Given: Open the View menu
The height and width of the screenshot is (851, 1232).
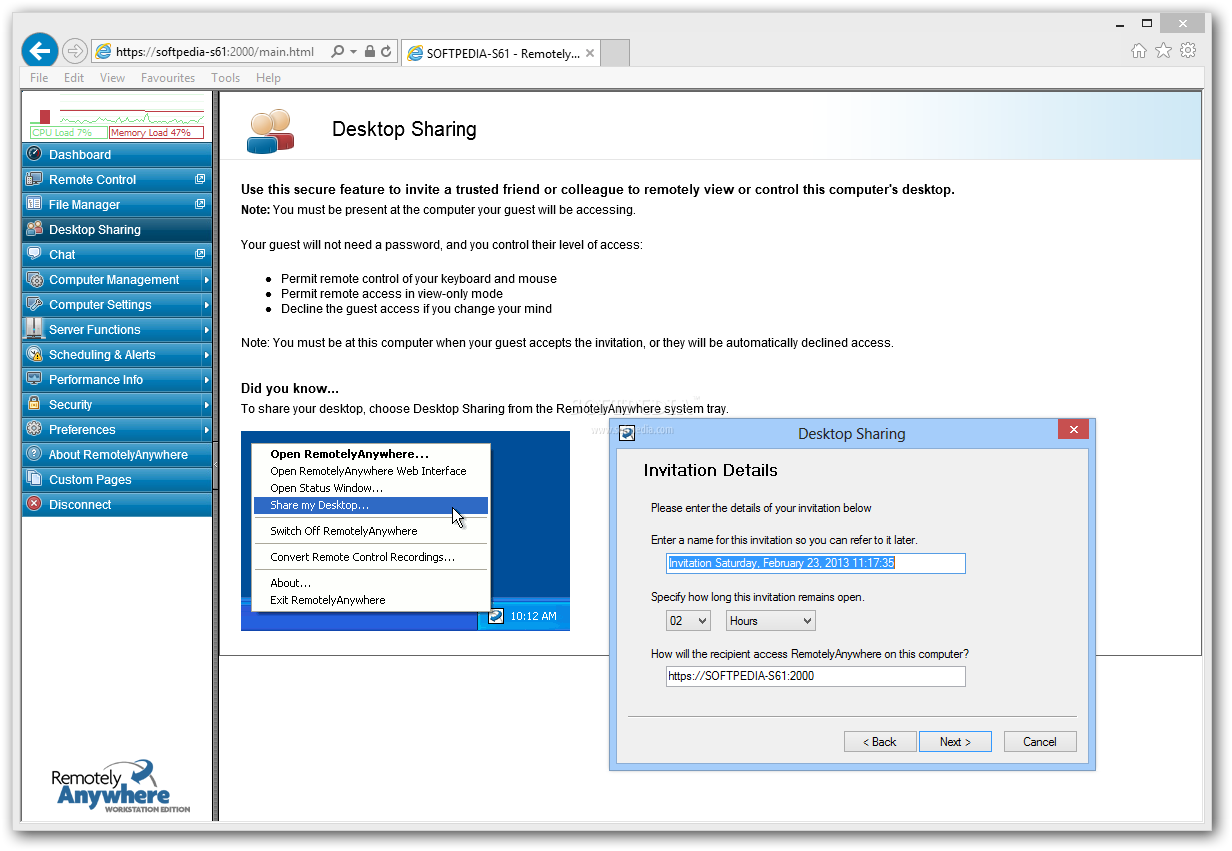Looking at the screenshot, I should click(x=112, y=78).
